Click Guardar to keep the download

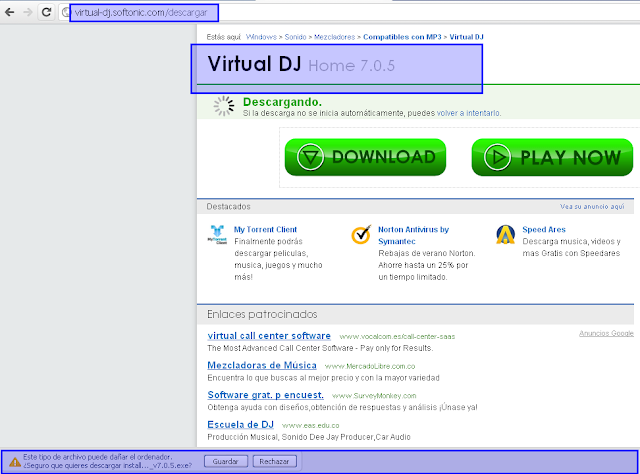tap(226, 462)
